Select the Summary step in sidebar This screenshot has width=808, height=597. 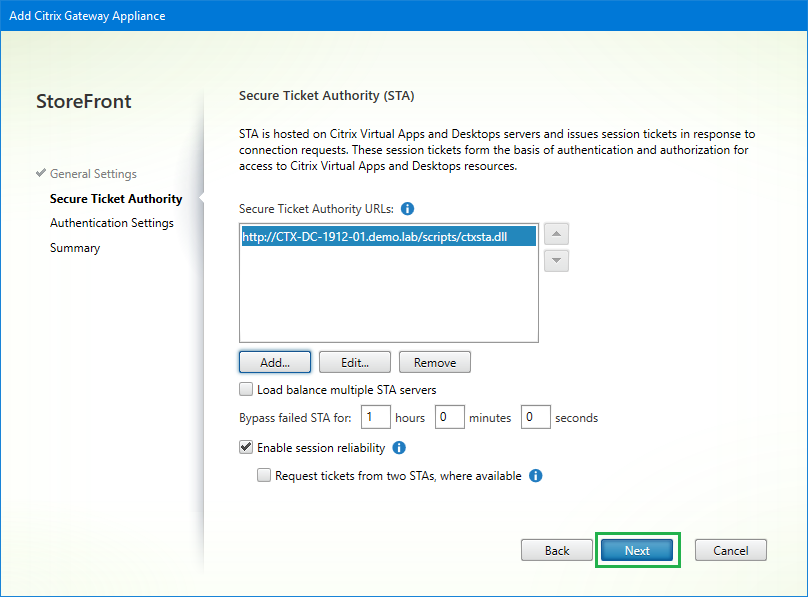click(75, 248)
